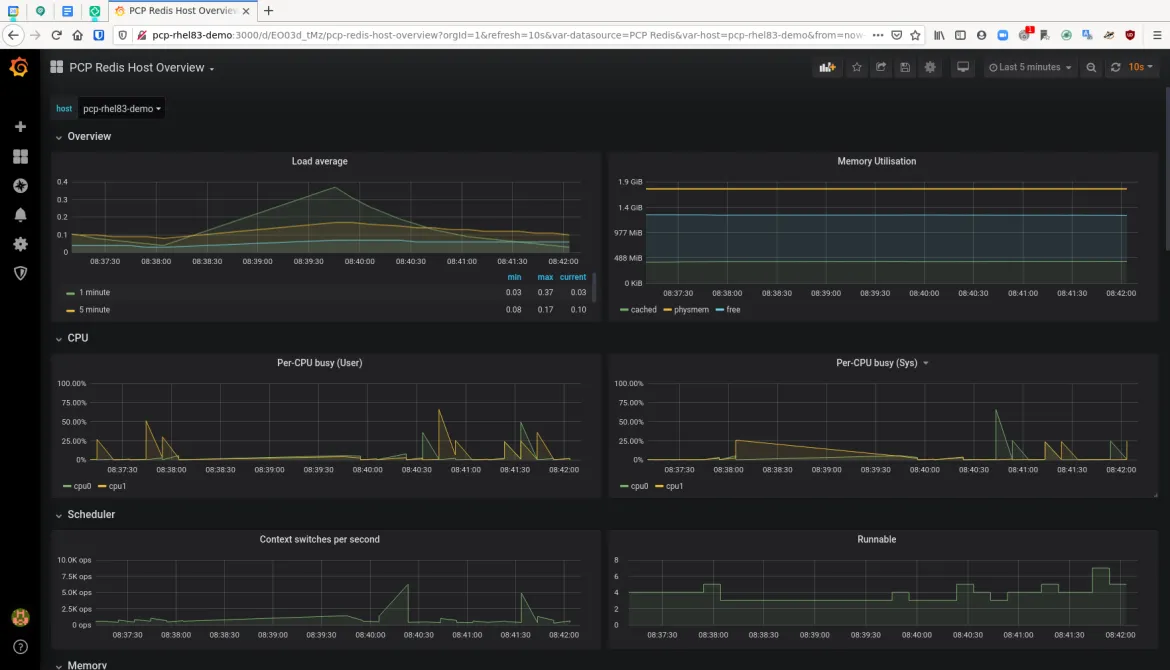1170x670 pixels.
Task: Open the Runnable panel title
Action: (876, 539)
